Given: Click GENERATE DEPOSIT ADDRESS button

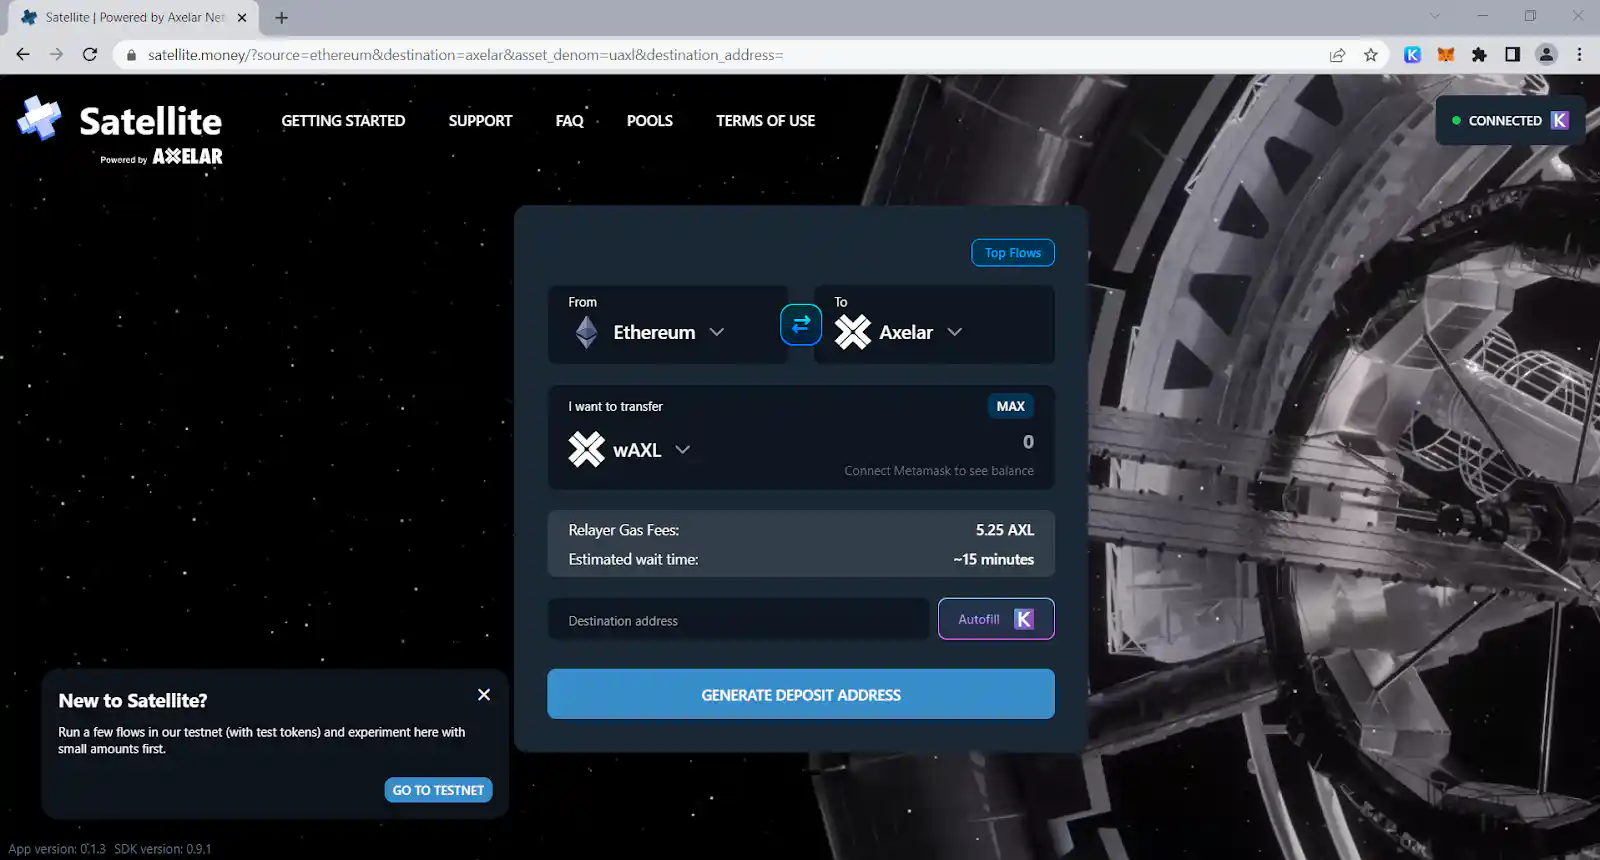Looking at the screenshot, I should pos(801,694).
